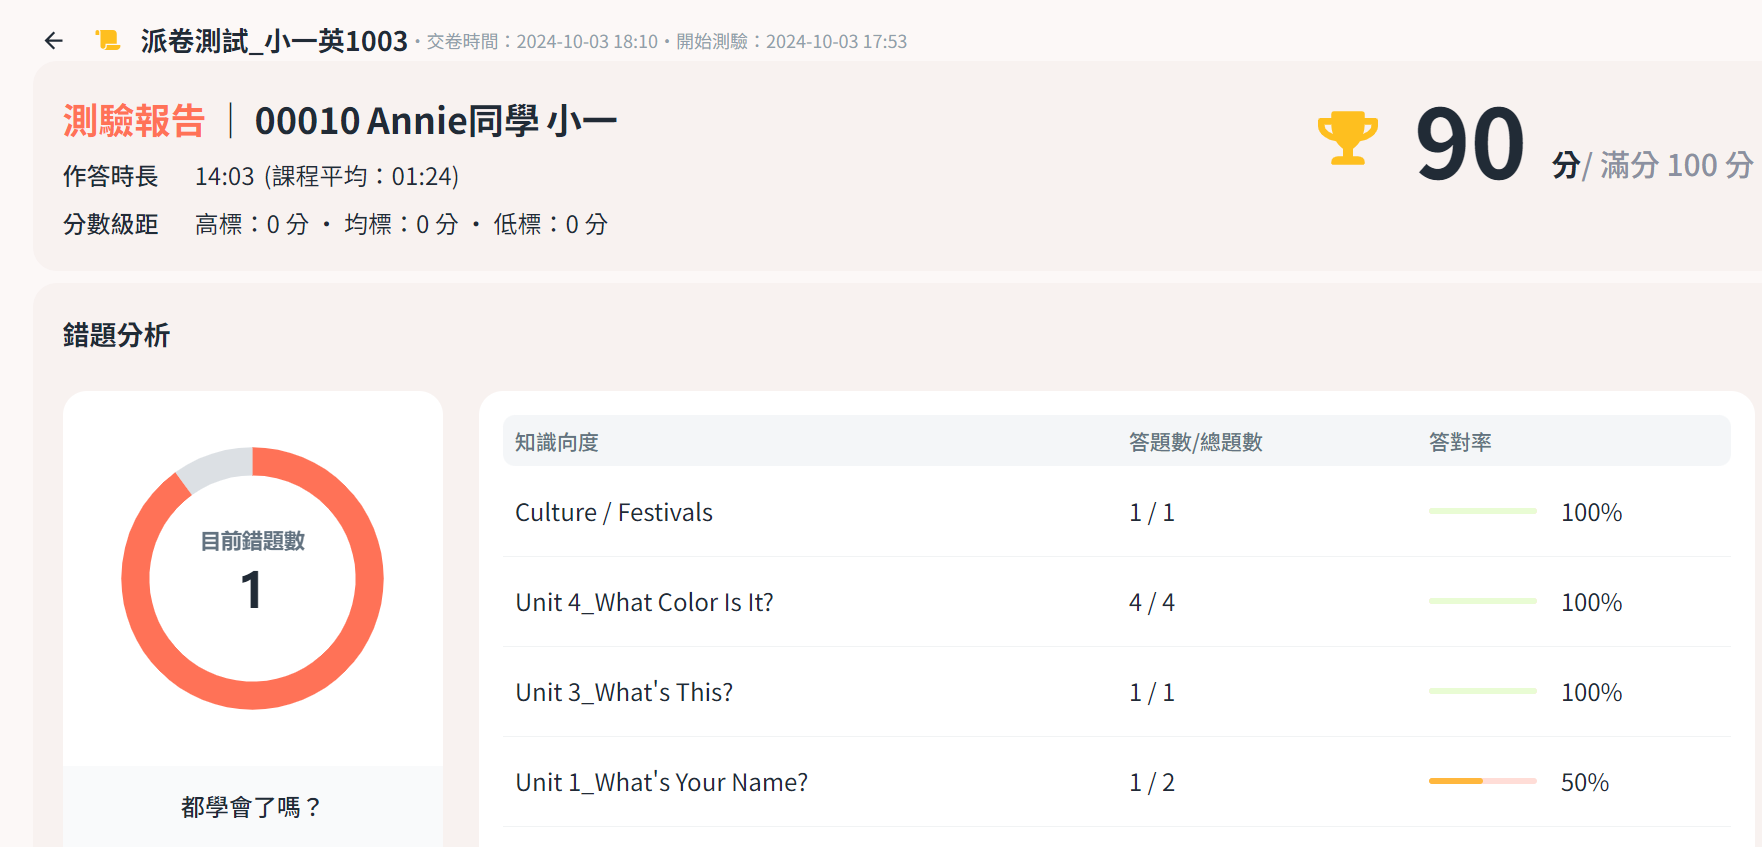Click the 答題數/總題數 column header

tap(1196, 442)
